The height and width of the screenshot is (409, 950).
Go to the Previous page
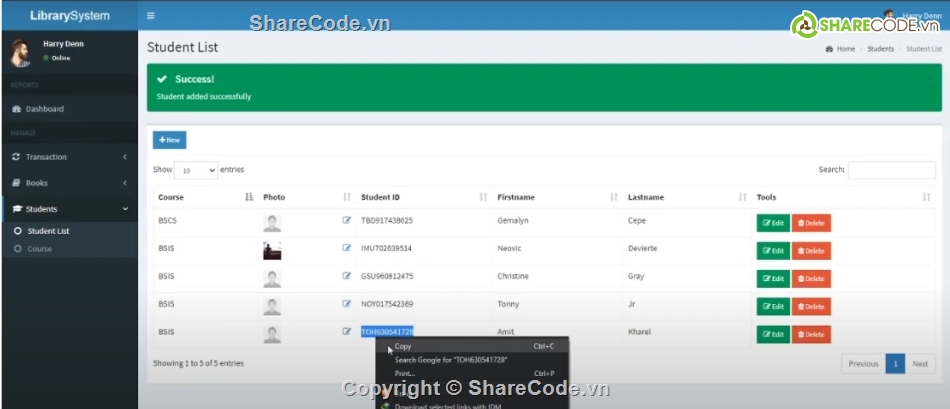pyautogui.click(x=863, y=364)
